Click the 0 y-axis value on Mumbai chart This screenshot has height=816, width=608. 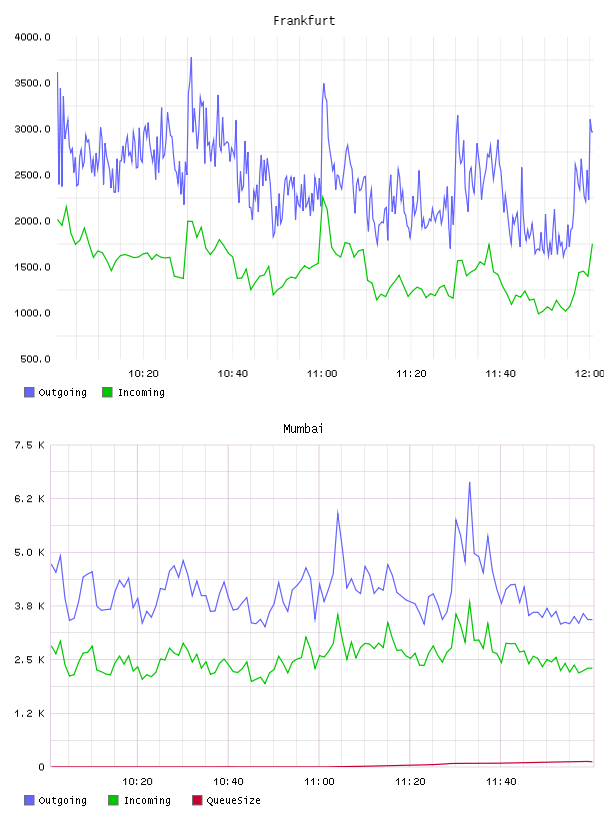[x=41, y=767]
